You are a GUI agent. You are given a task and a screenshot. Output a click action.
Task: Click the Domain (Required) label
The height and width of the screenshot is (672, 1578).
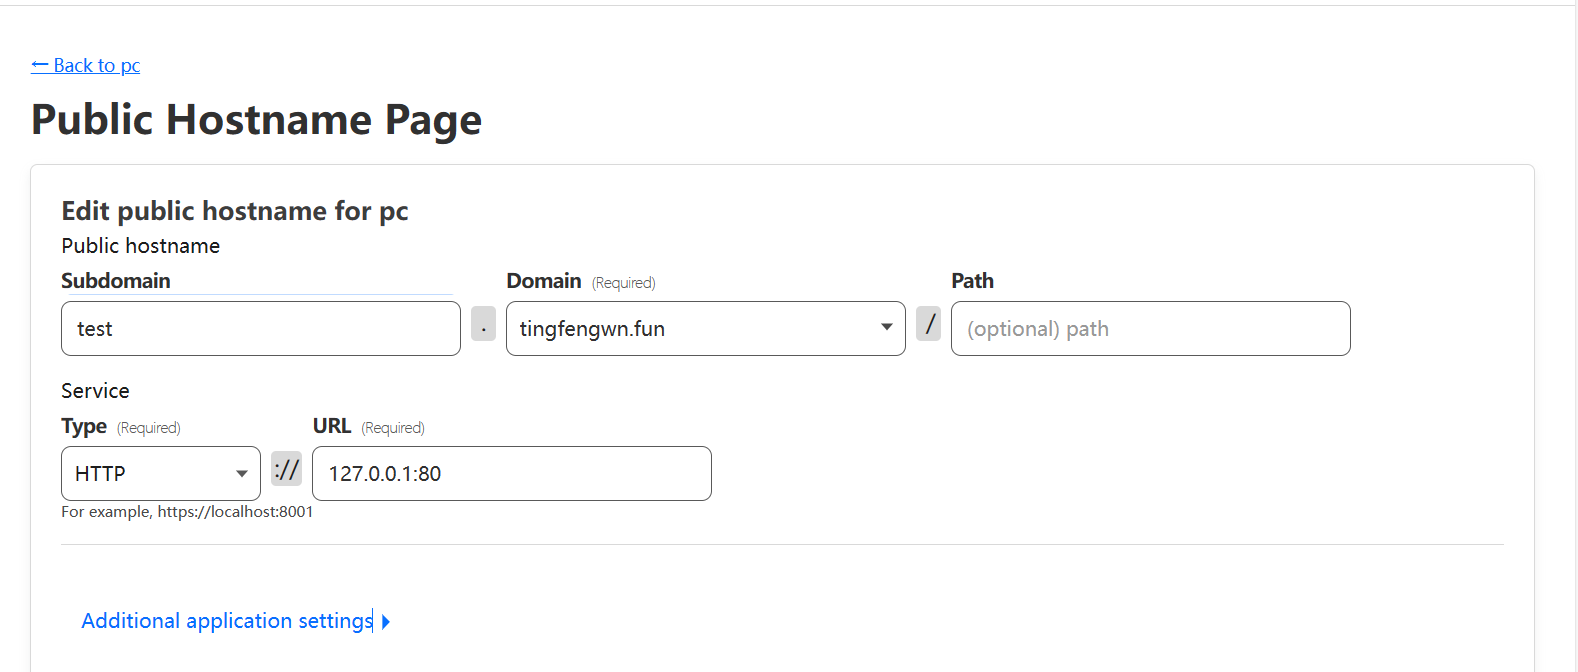pos(580,282)
